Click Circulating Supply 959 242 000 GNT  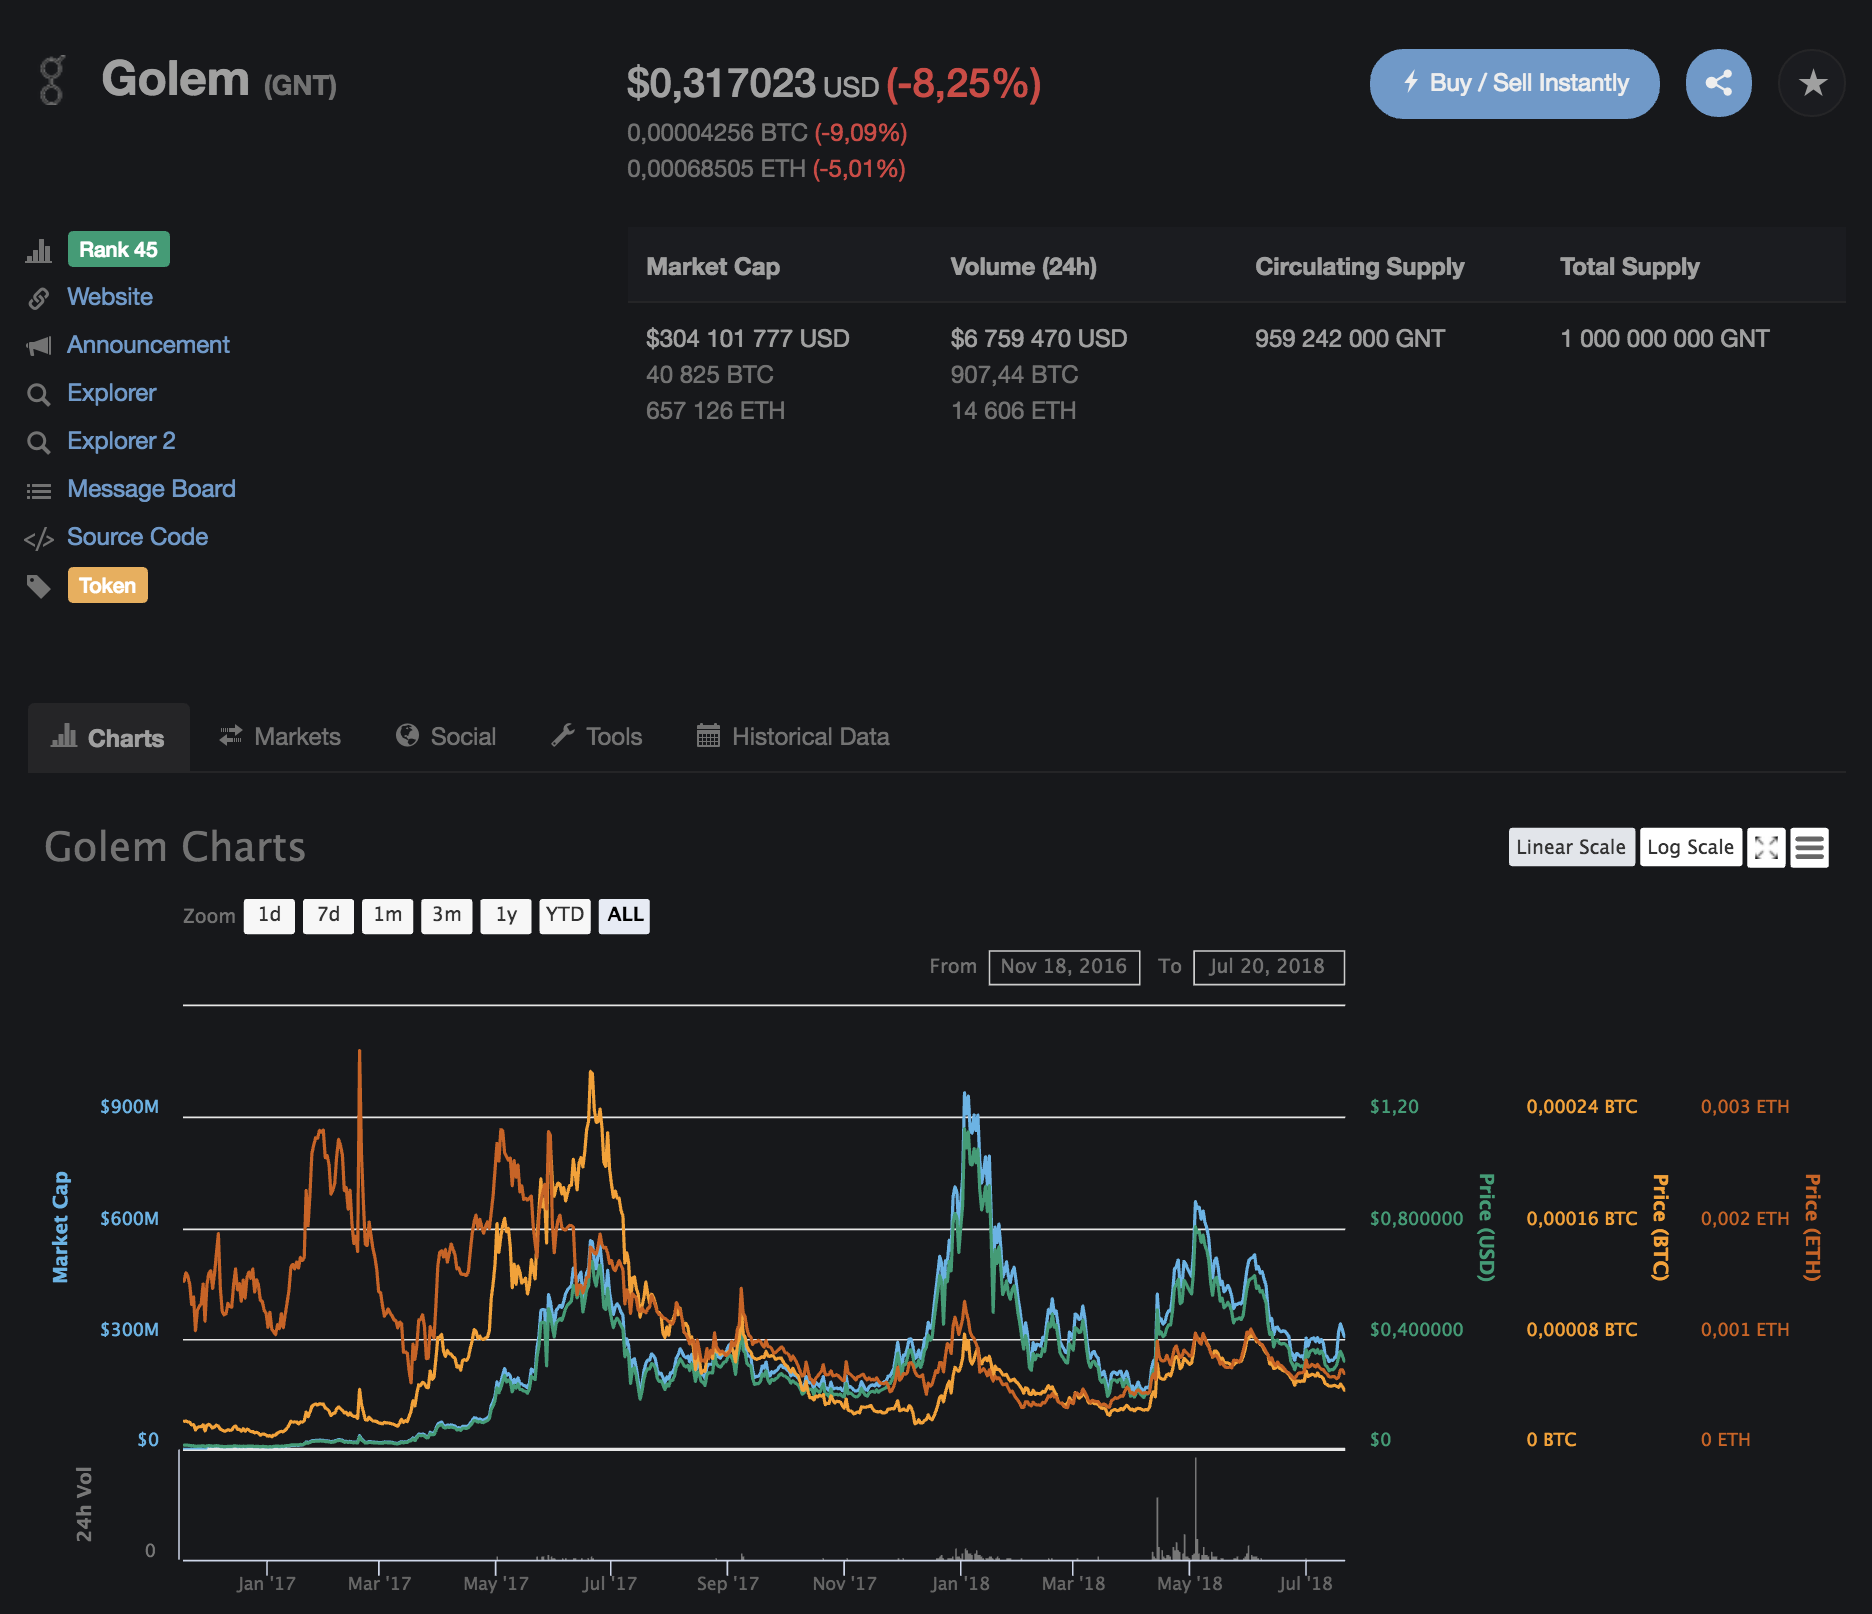point(1350,339)
